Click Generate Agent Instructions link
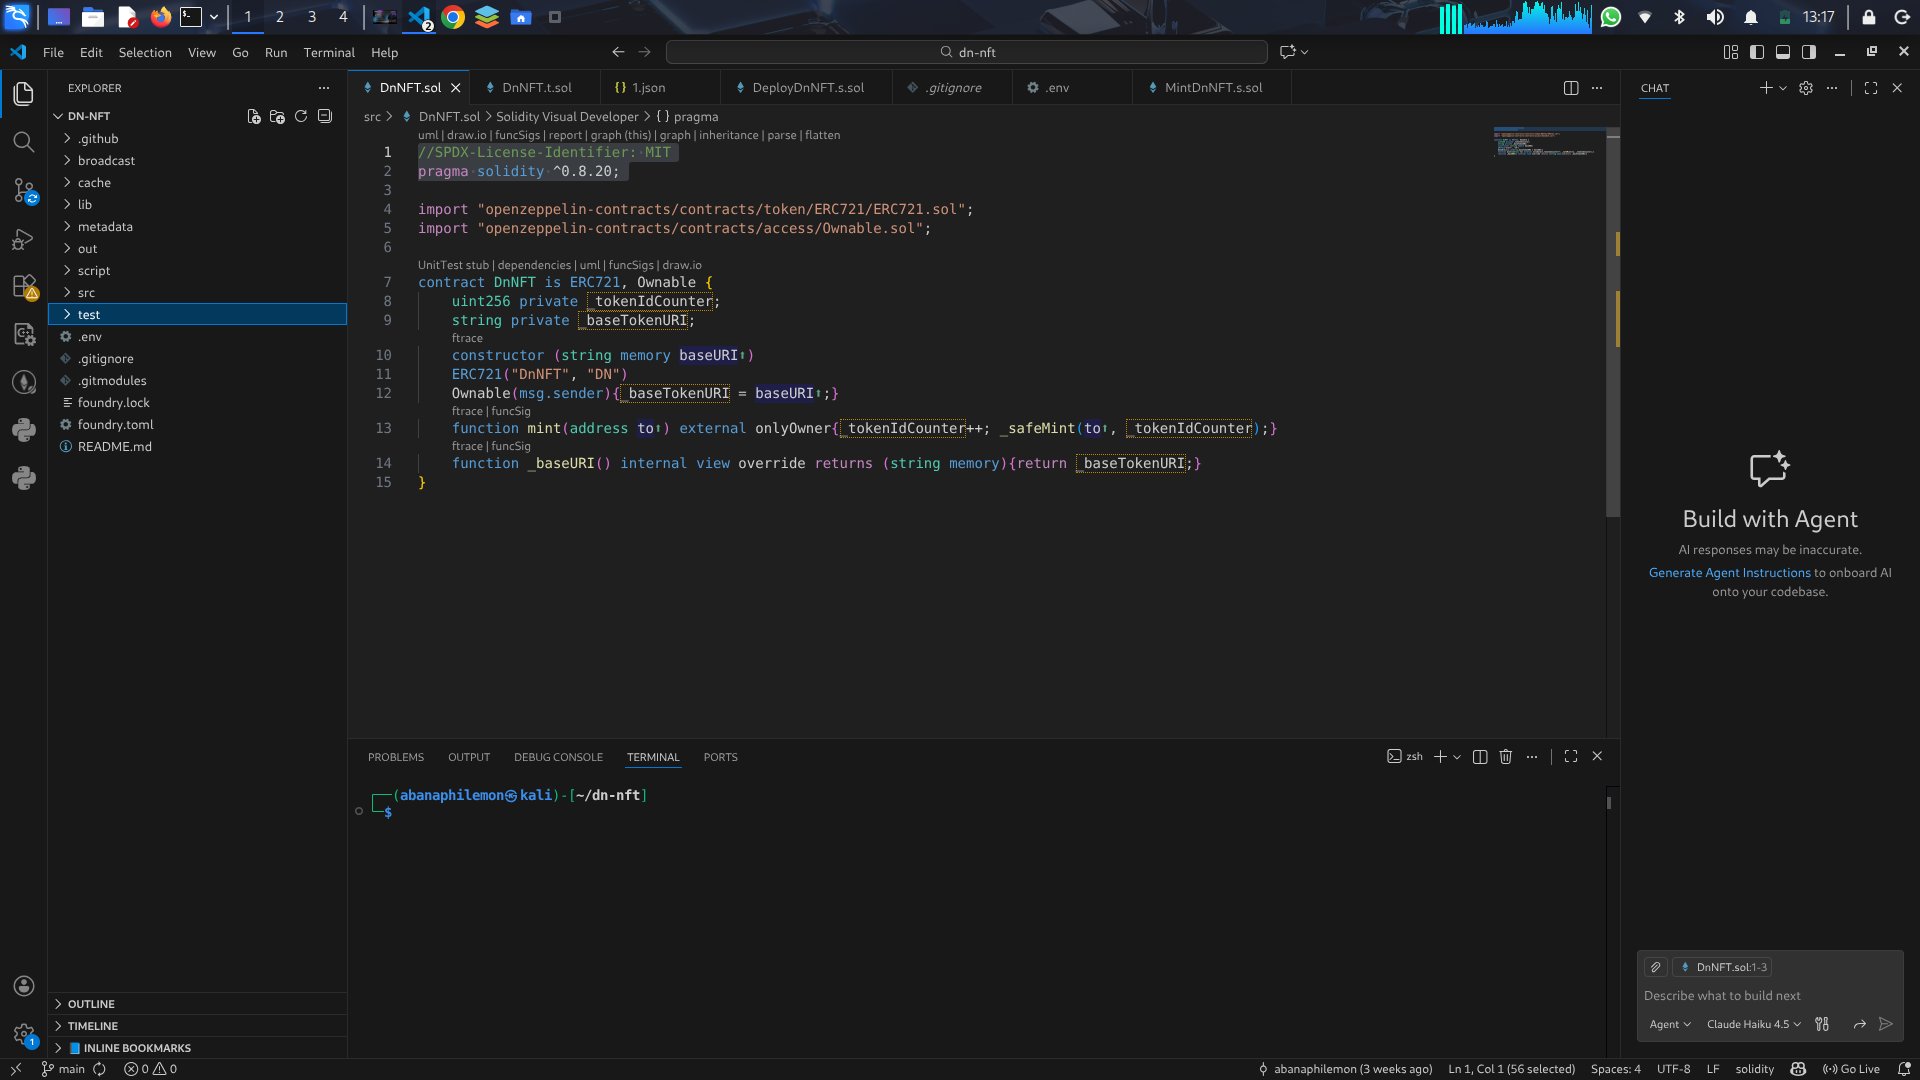Screen dimensions: 1920x1080 tap(1729, 573)
